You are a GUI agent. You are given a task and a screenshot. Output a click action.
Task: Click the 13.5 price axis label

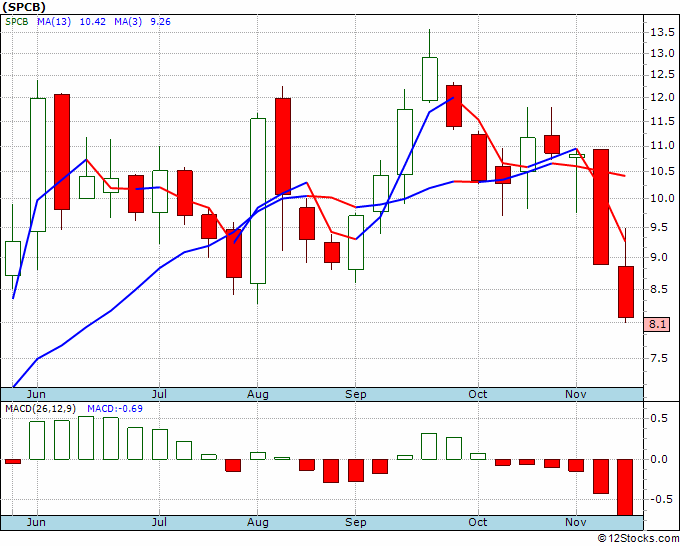pyautogui.click(x=662, y=33)
